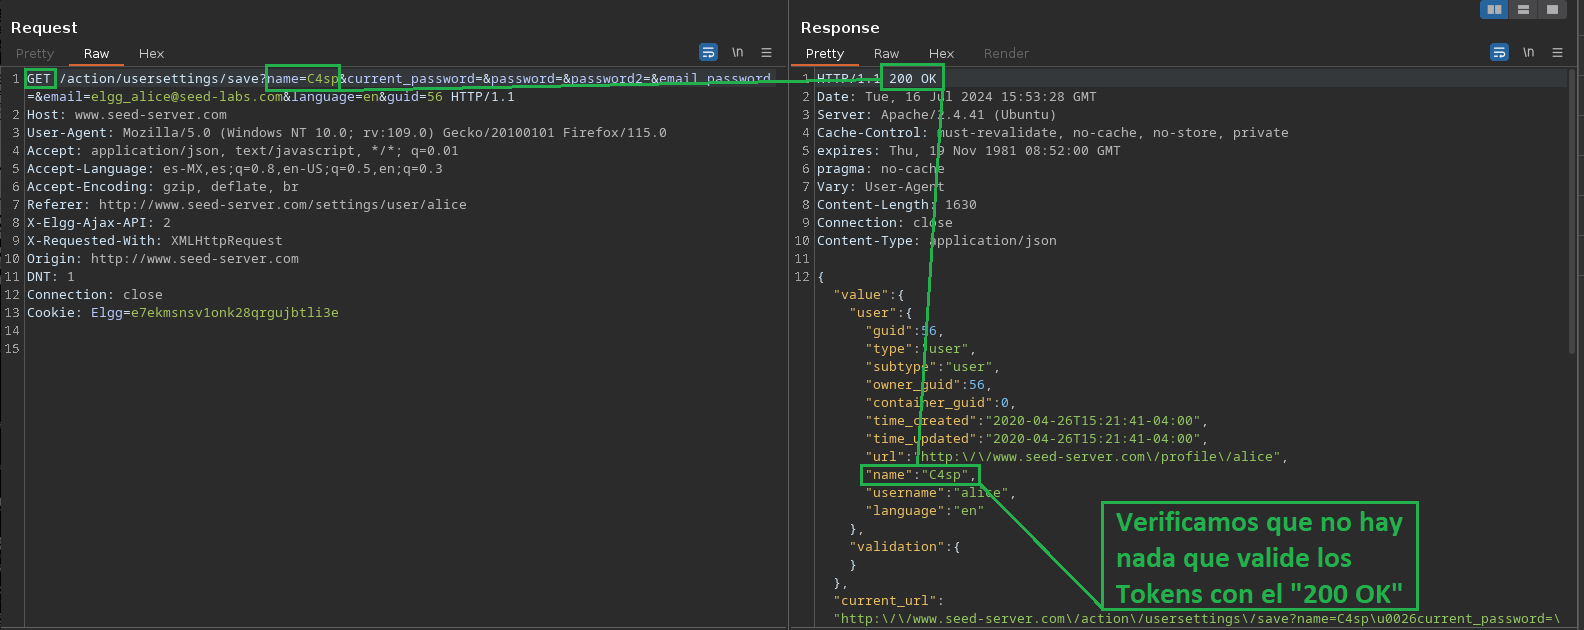Switch Request view to Pretty tab
The image size is (1584, 630).
tap(35, 54)
